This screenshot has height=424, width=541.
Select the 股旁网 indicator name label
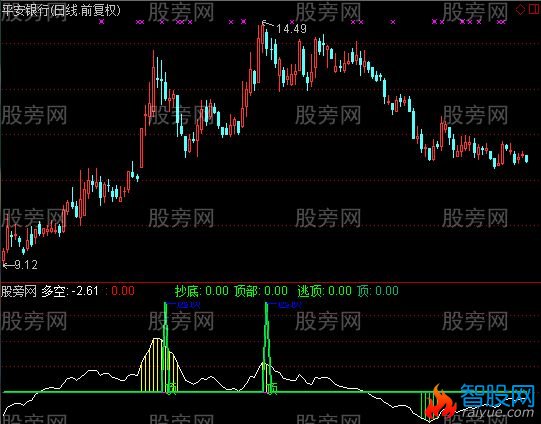click(x=19, y=291)
